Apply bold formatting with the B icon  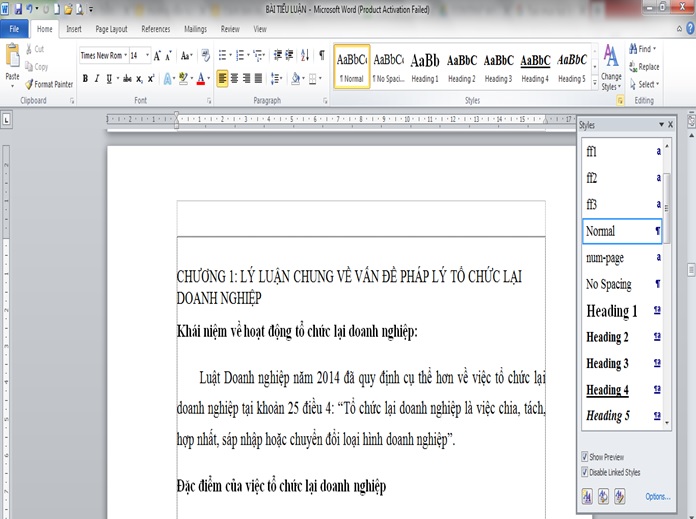click(85, 78)
